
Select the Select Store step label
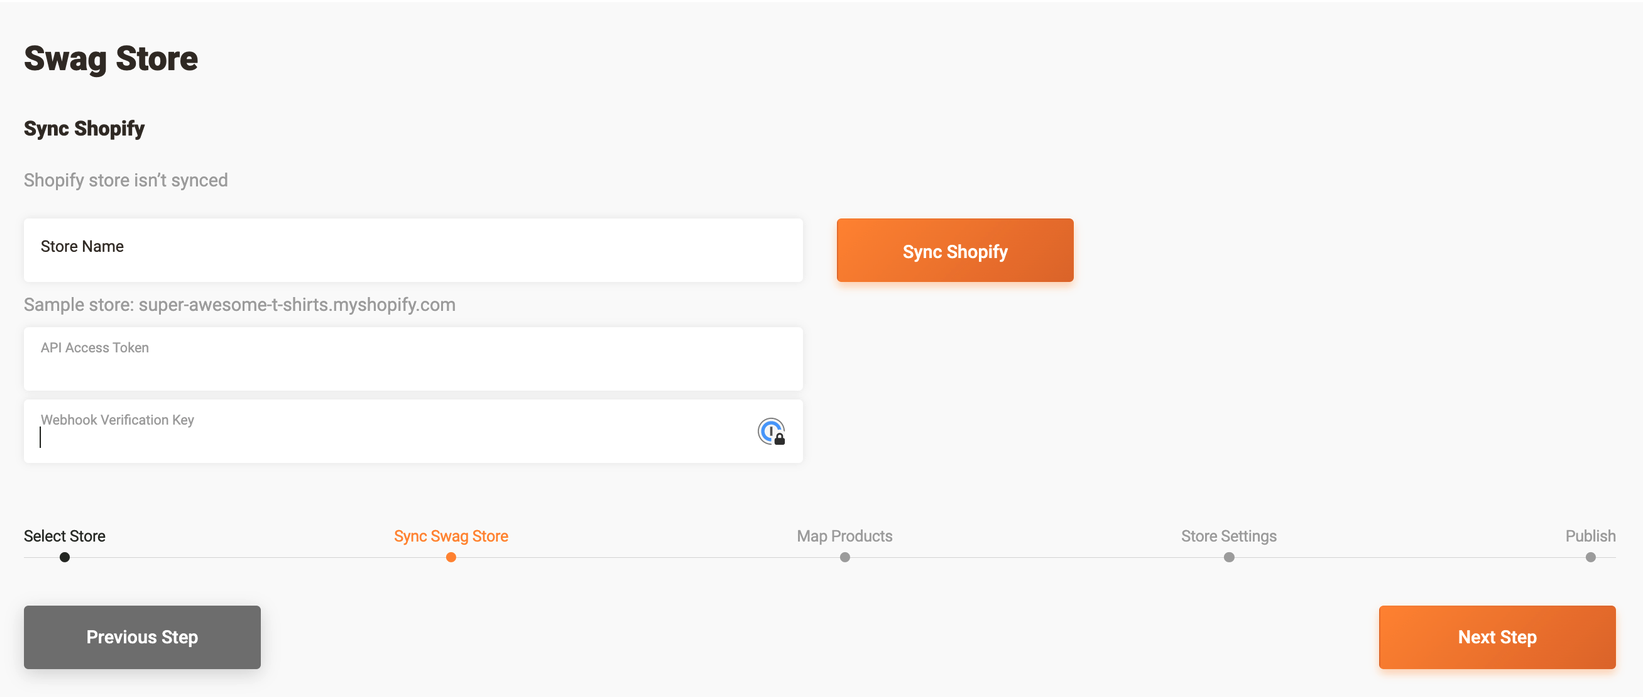[65, 536]
